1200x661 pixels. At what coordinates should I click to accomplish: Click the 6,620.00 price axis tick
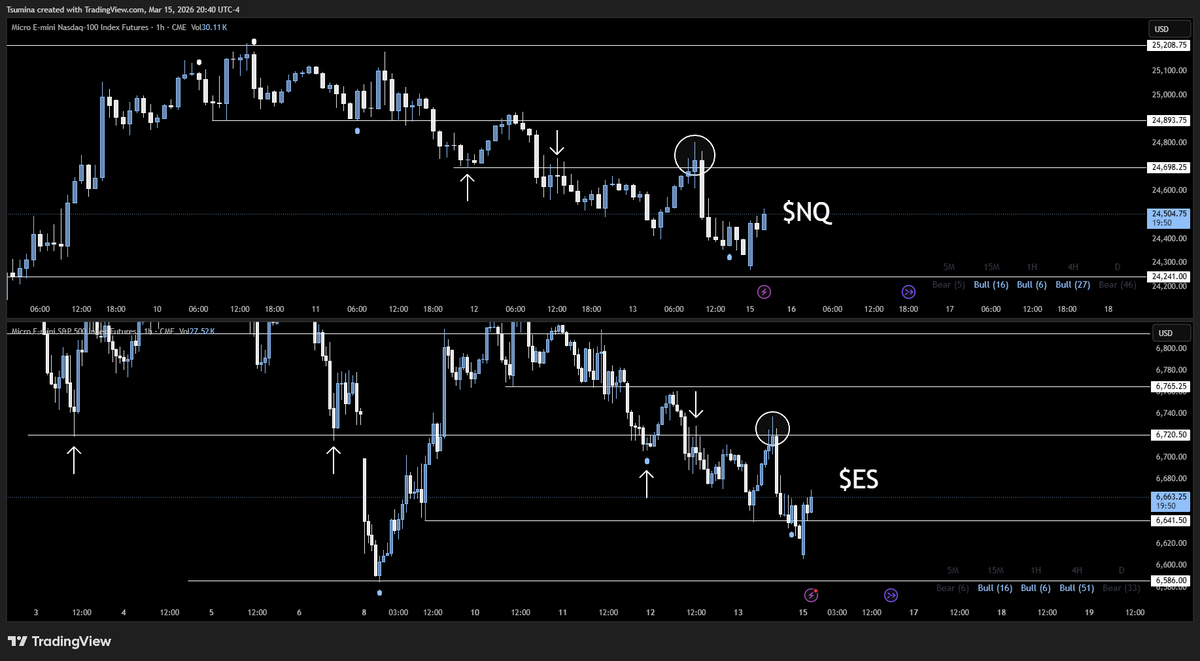(x=1171, y=543)
